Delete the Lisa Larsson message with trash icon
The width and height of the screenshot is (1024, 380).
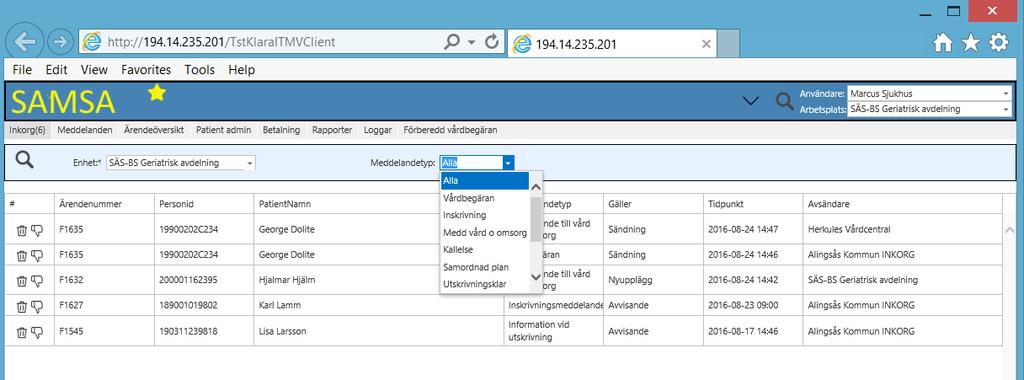[x=22, y=332]
